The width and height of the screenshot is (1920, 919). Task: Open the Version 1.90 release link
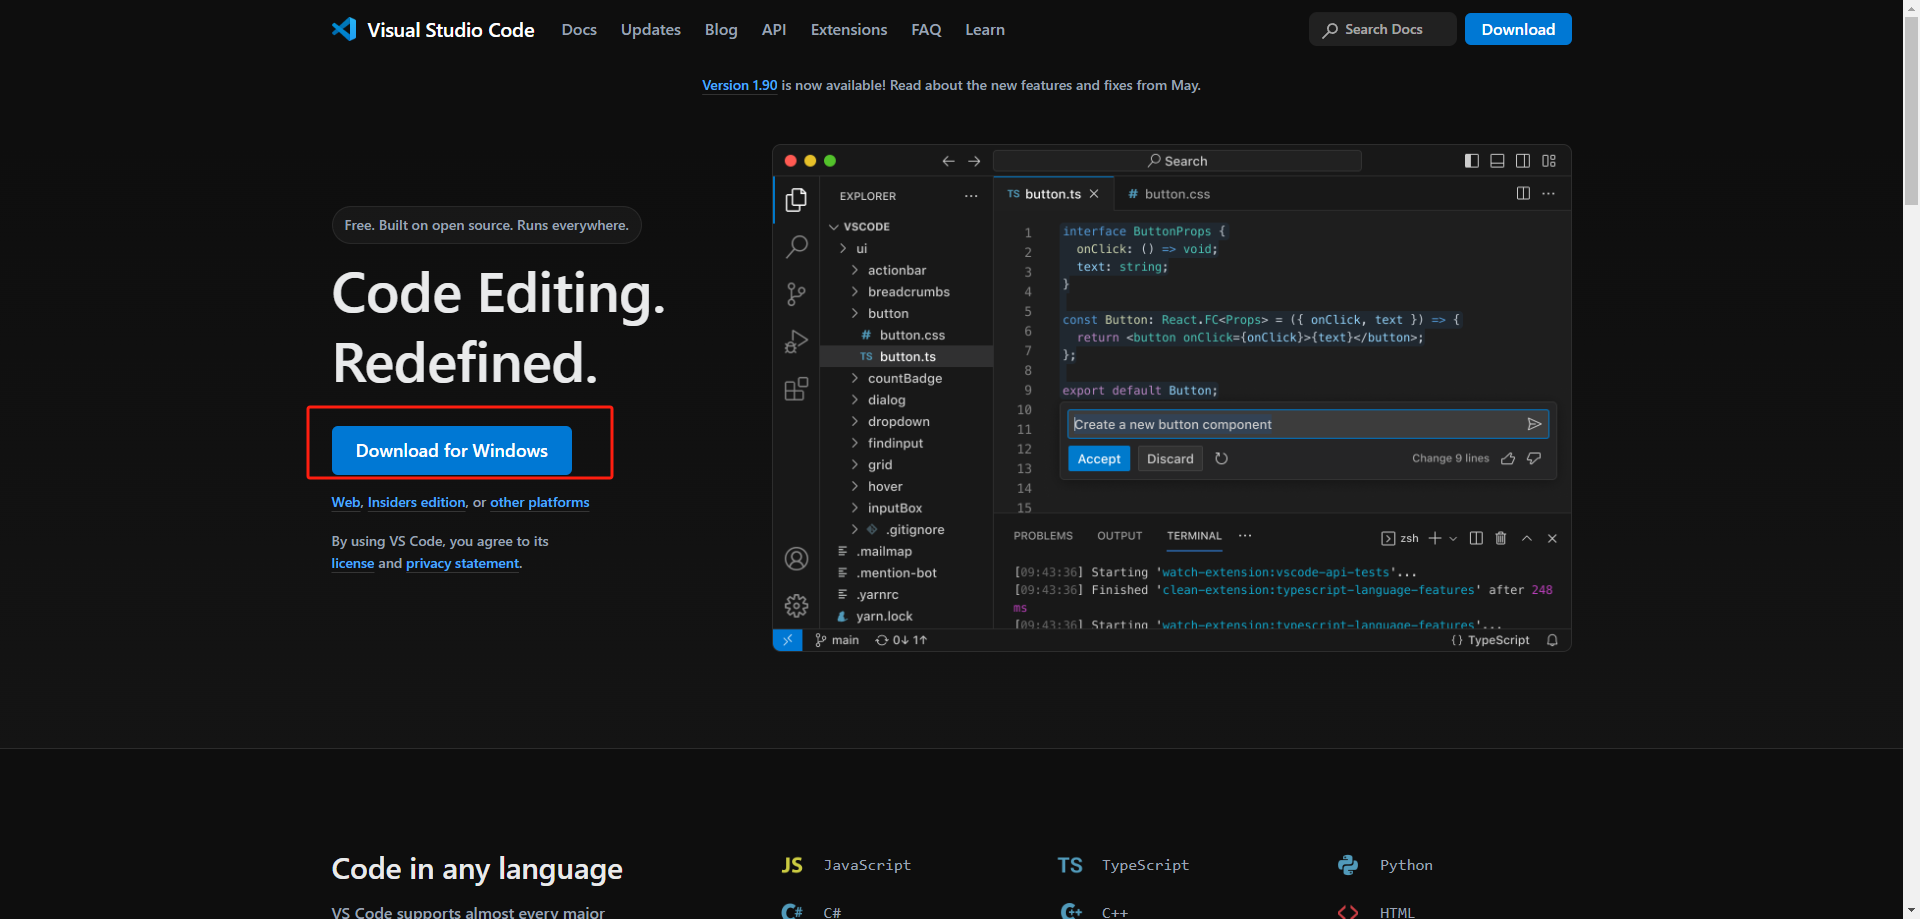[x=740, y=85]
